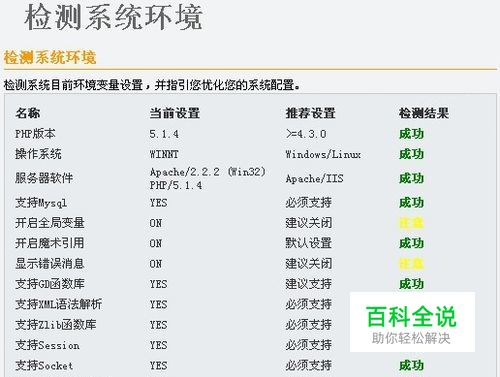Click the 建议支持 recommended value
The height and width of the screenshot is (377, 500).
(x=309, y=284)
